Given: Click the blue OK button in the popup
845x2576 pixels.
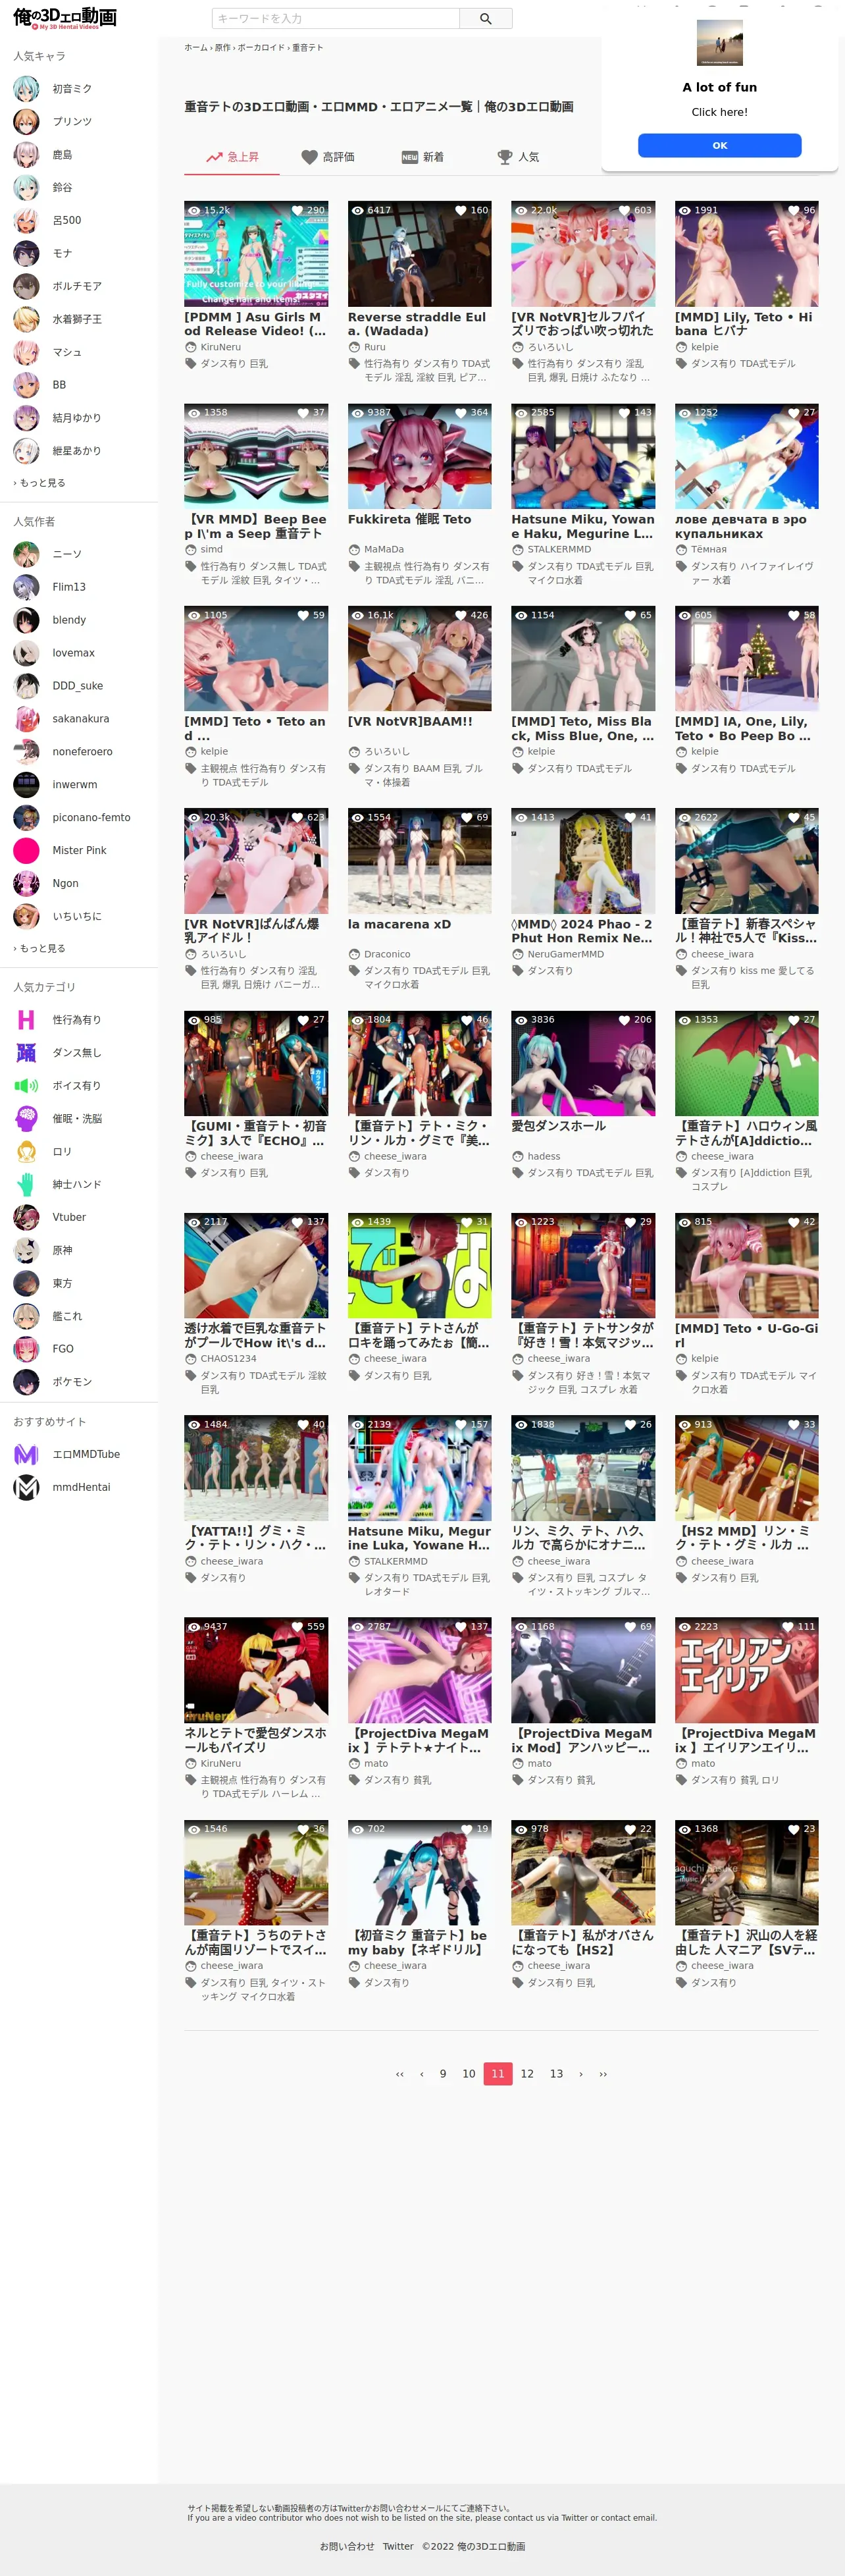Looking at the screenshot, I should [x=720, y=145].
